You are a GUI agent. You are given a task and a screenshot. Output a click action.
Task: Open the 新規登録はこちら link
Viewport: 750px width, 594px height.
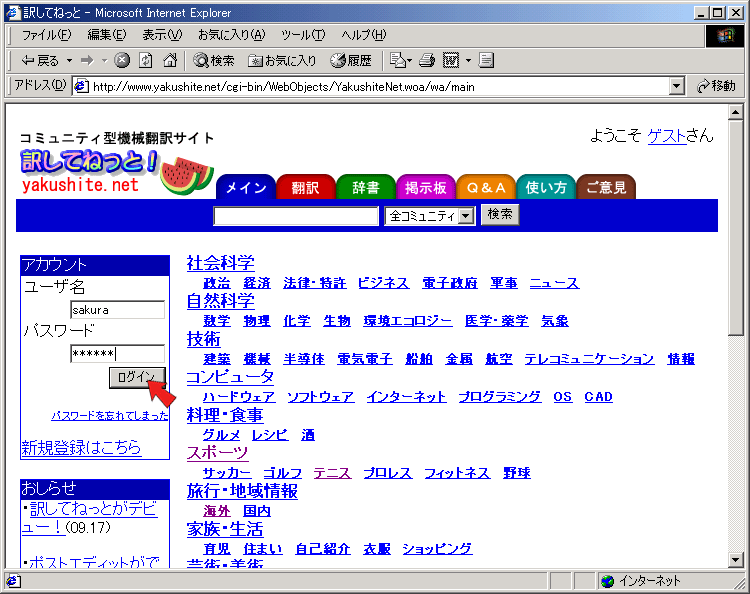point(81,447)
